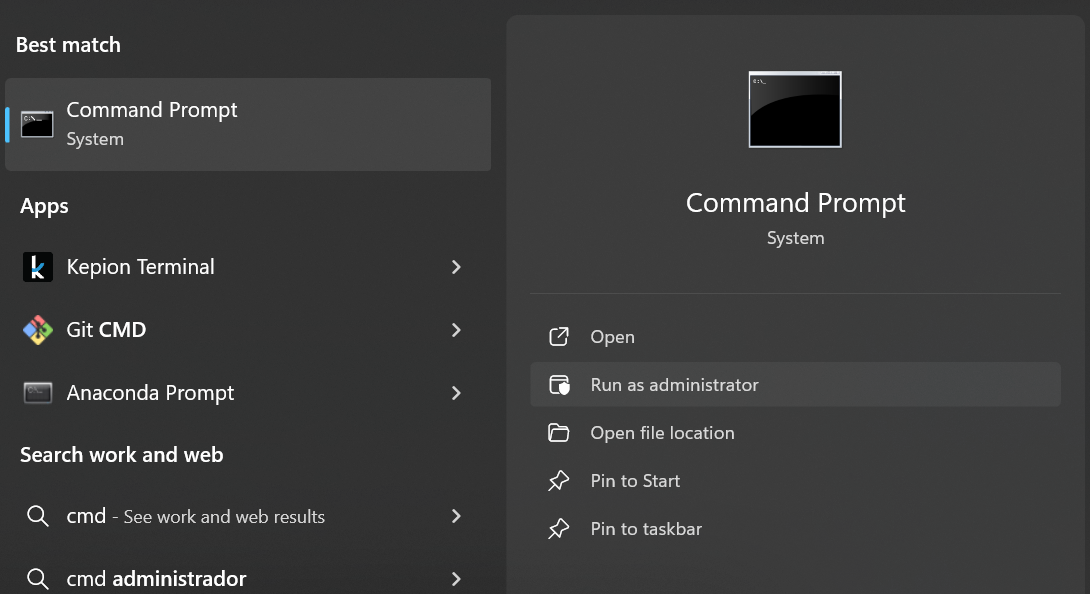This screenshot has width=1090, height=594.
Task: Click the Run as administrator shield icon
Action: pyautogui.click(x=559, y=385)
